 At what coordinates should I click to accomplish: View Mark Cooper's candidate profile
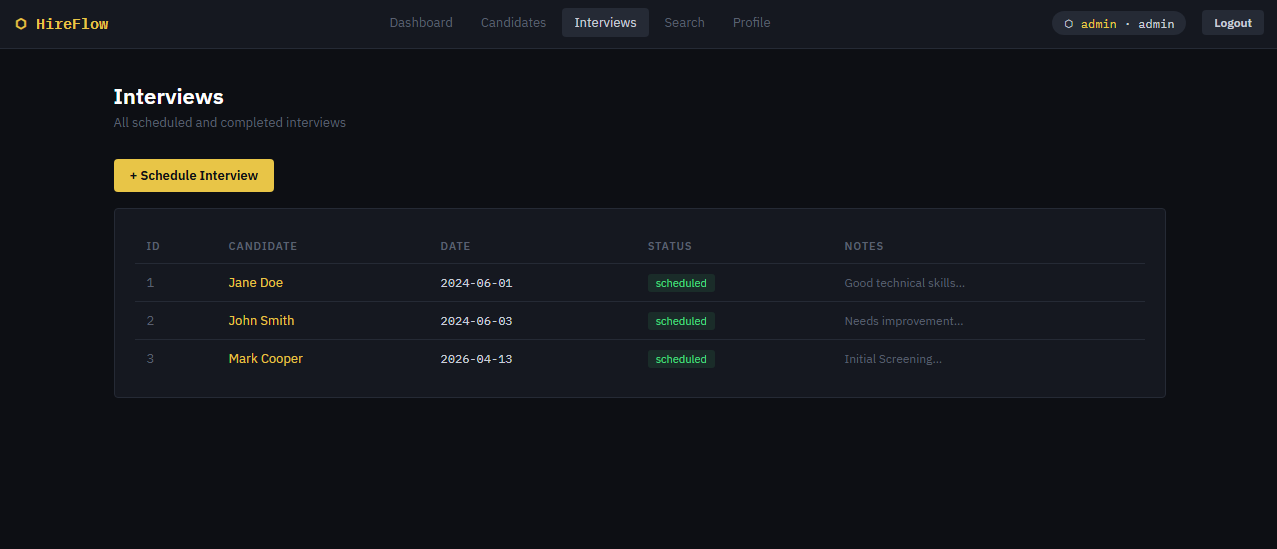click(x=265, y=359)
